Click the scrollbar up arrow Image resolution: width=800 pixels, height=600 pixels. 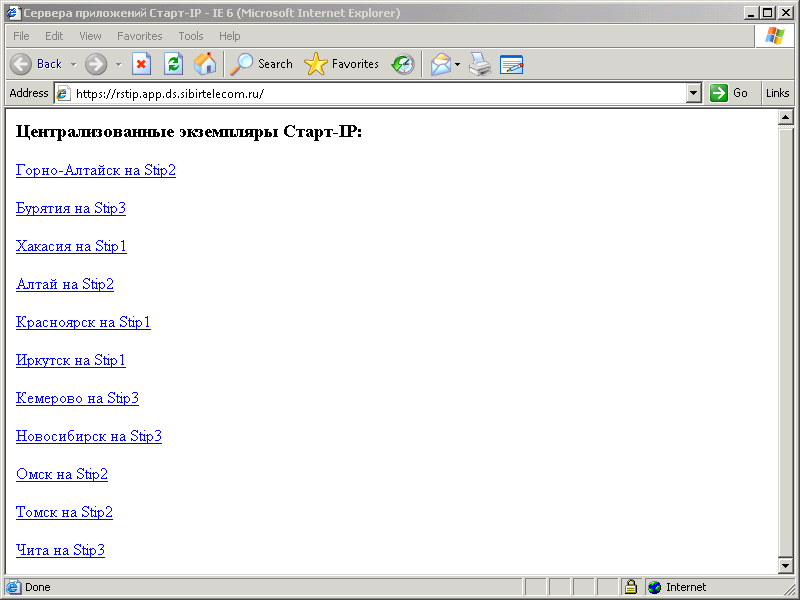(785, 117)
